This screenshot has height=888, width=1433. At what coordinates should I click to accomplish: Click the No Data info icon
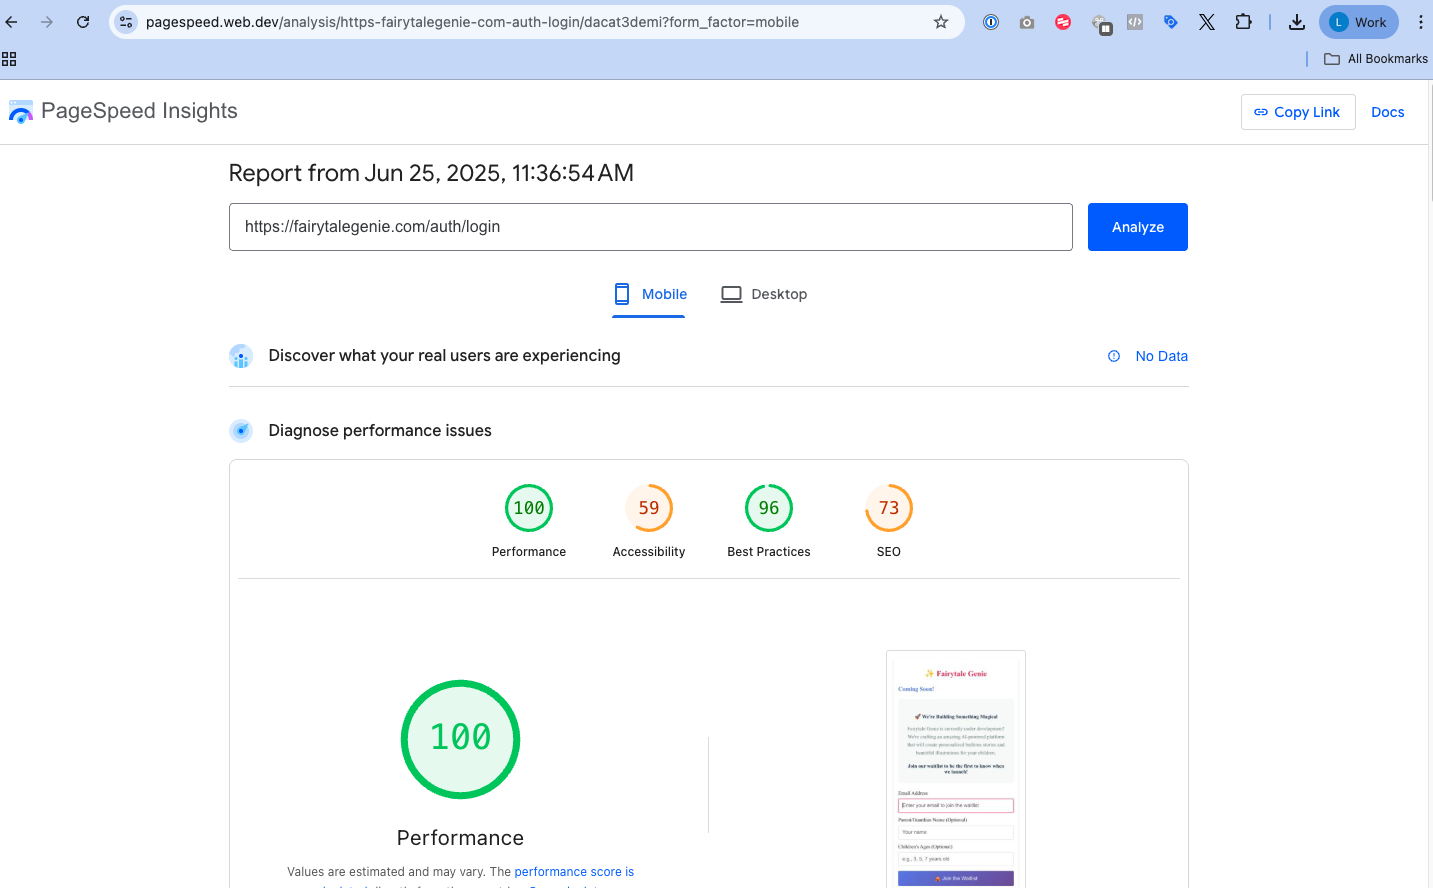tap(1114, 356)
